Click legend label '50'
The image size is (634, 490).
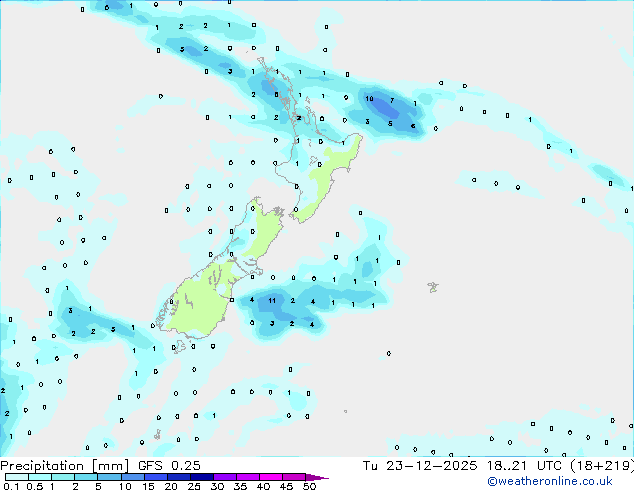coord(309,486)
